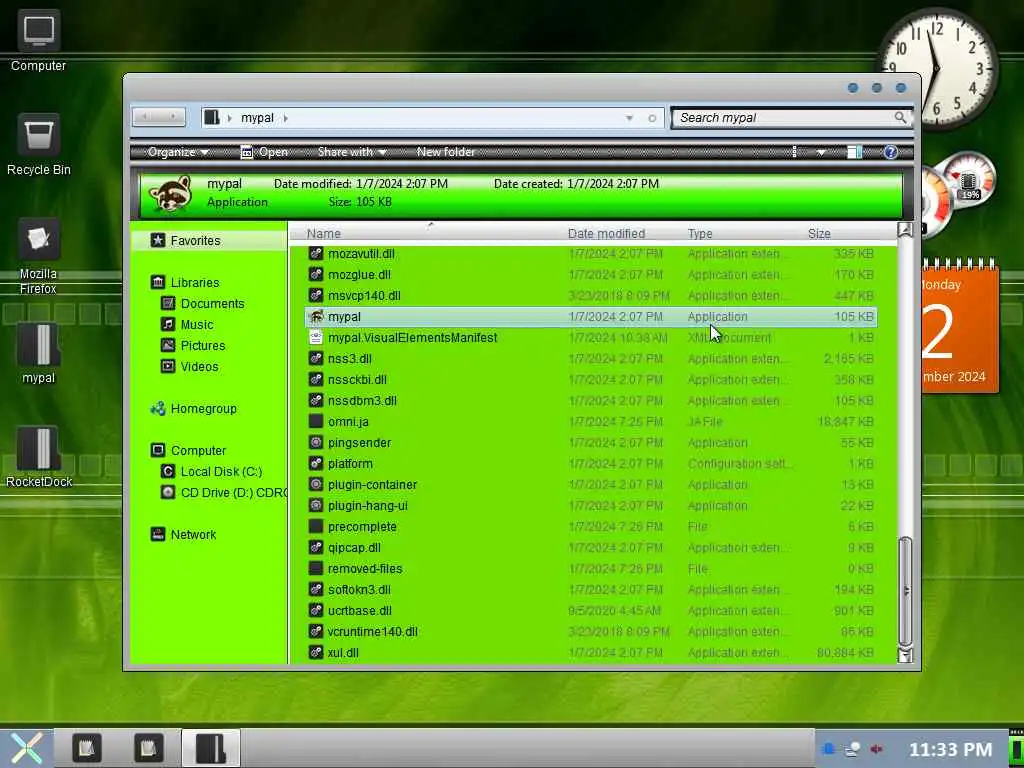Open the Pictures library
The height and width of the screenshot is (768, 1024).
click(193, 345)
